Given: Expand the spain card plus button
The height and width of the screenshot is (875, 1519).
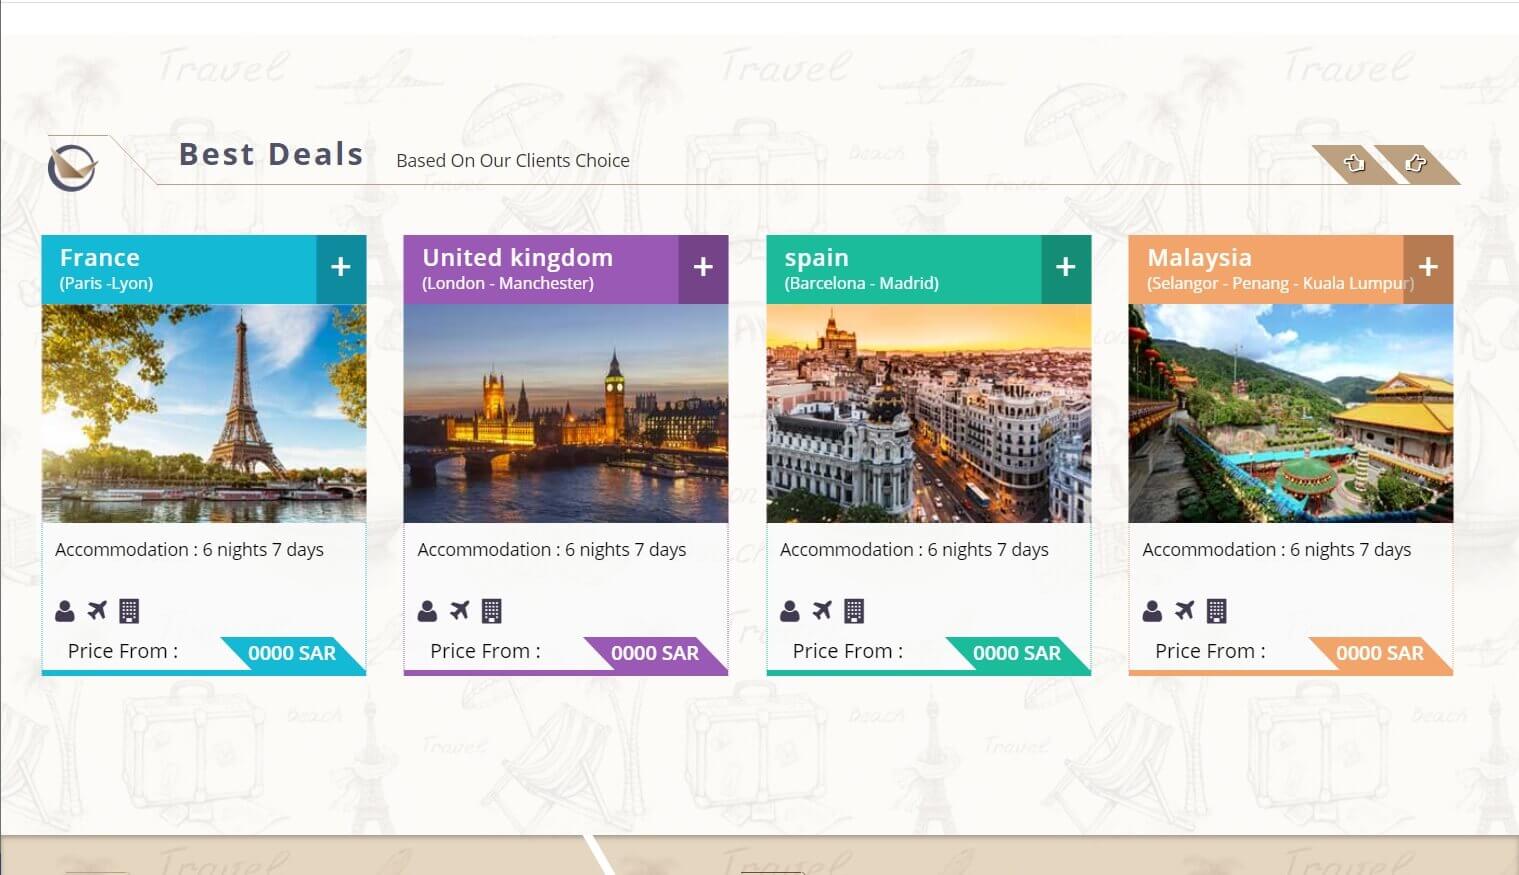Looking at the screenshot, I should pyautogui.click(x=1066, y=268).
